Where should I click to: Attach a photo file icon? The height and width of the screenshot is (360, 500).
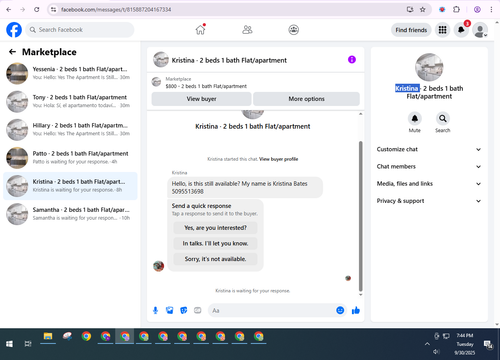tap(170, 310)
